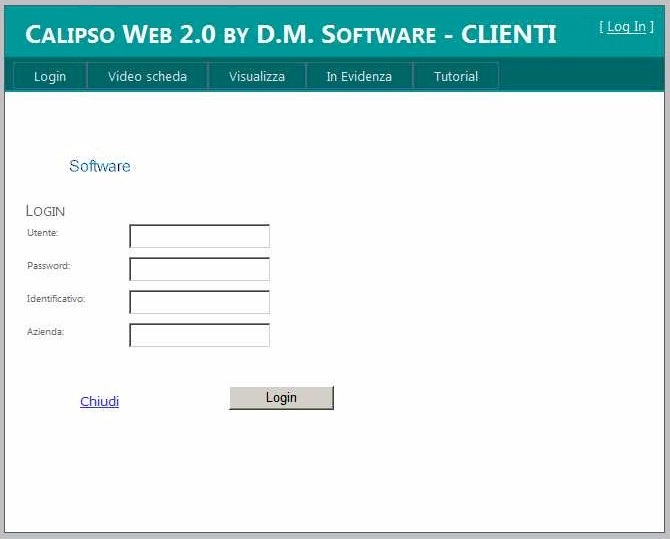Screen dimensions: 670x539
Task: Click the LOGIN section heading
Action: tap(45, 211)
